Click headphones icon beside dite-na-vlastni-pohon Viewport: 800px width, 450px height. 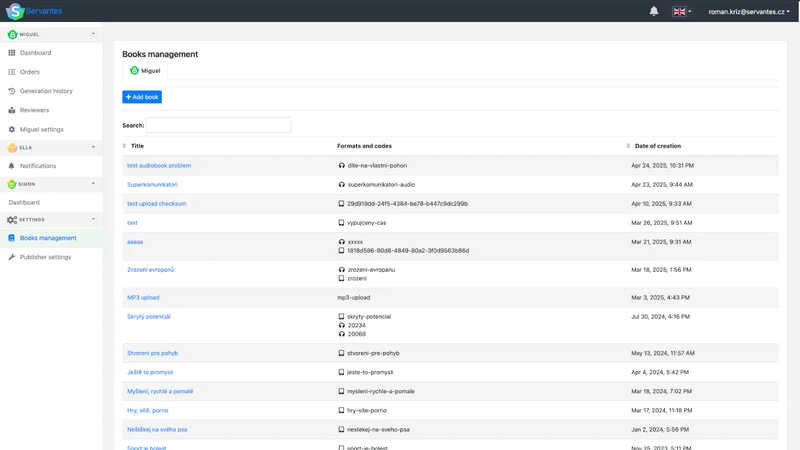tap(341, 165)
